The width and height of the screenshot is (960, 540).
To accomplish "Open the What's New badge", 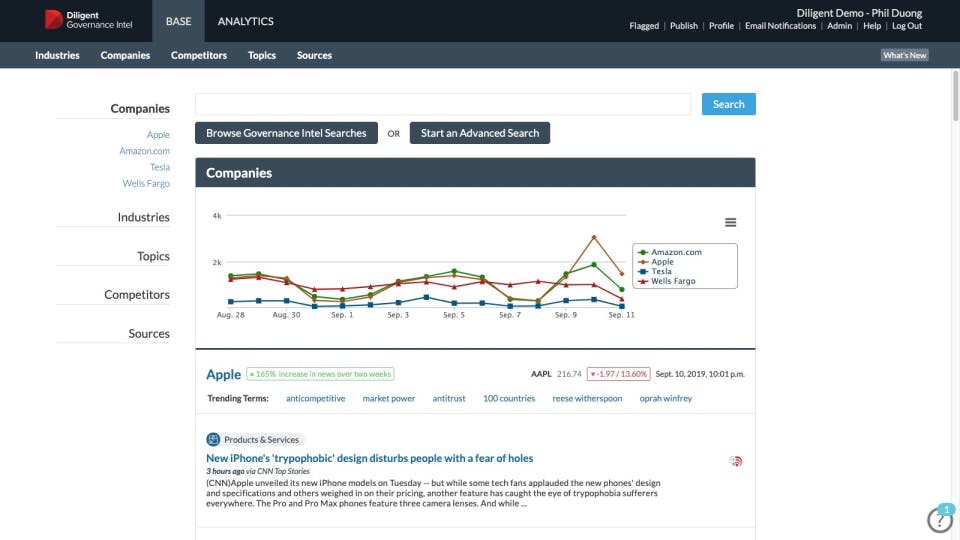I will point(904,56).
